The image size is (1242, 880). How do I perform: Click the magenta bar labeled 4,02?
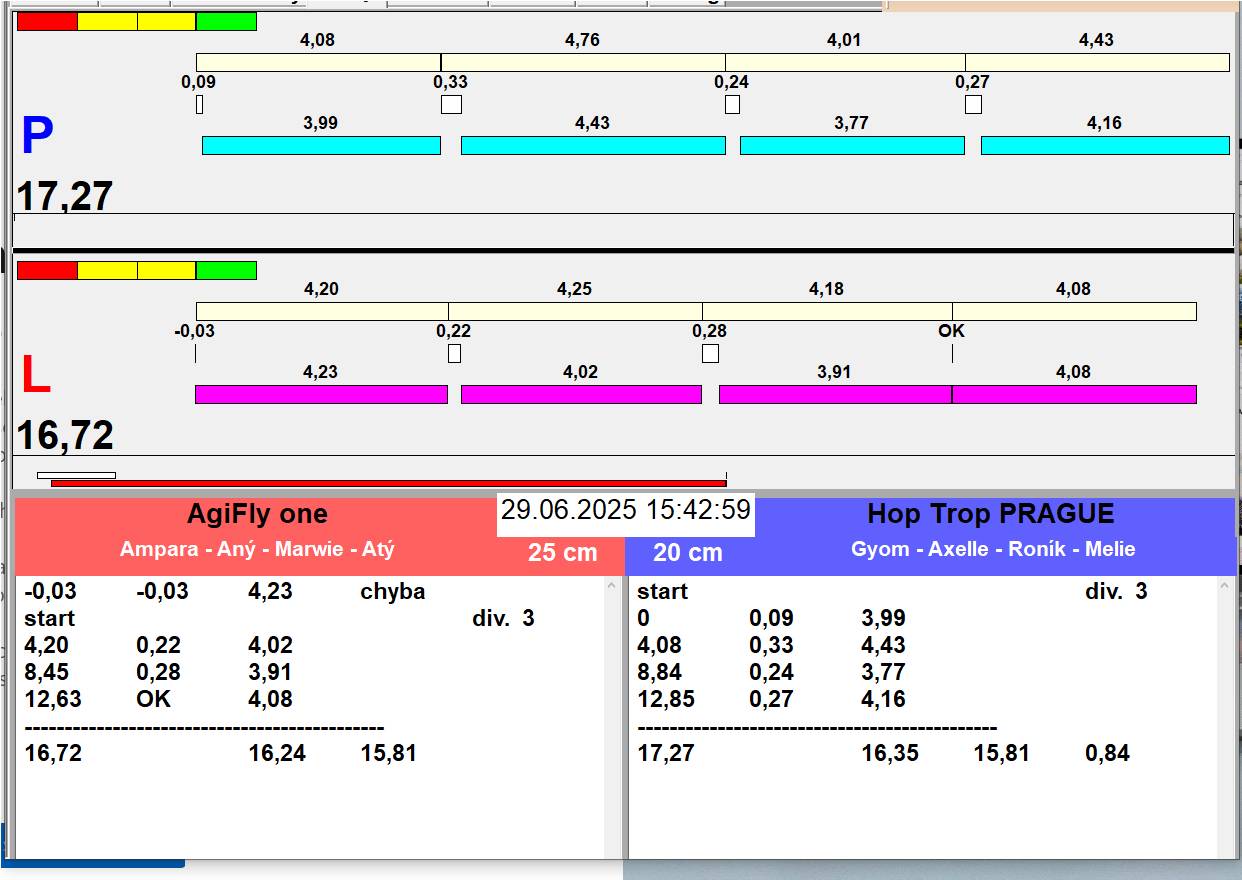click(x=581, y=394)
